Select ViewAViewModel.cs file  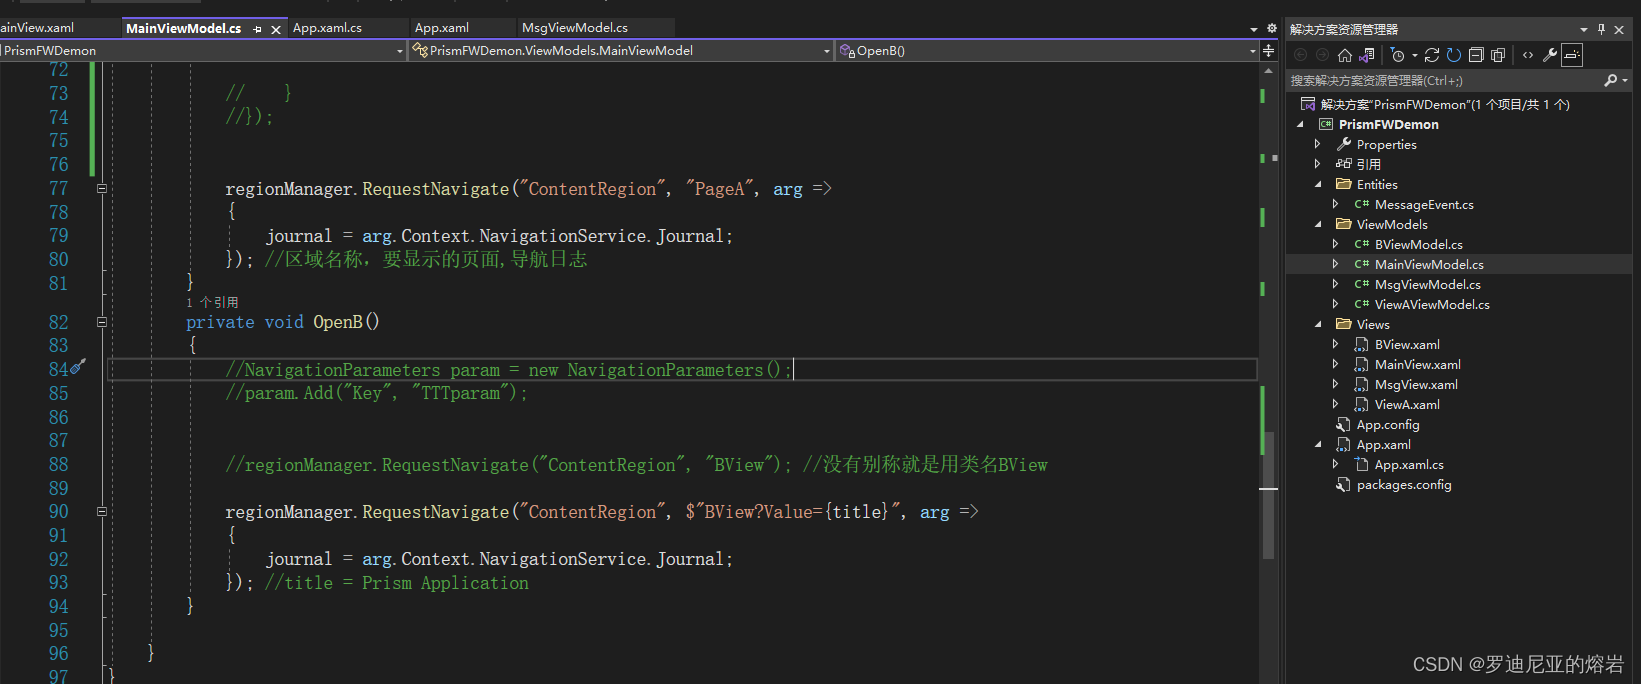tap(1432, 304)
